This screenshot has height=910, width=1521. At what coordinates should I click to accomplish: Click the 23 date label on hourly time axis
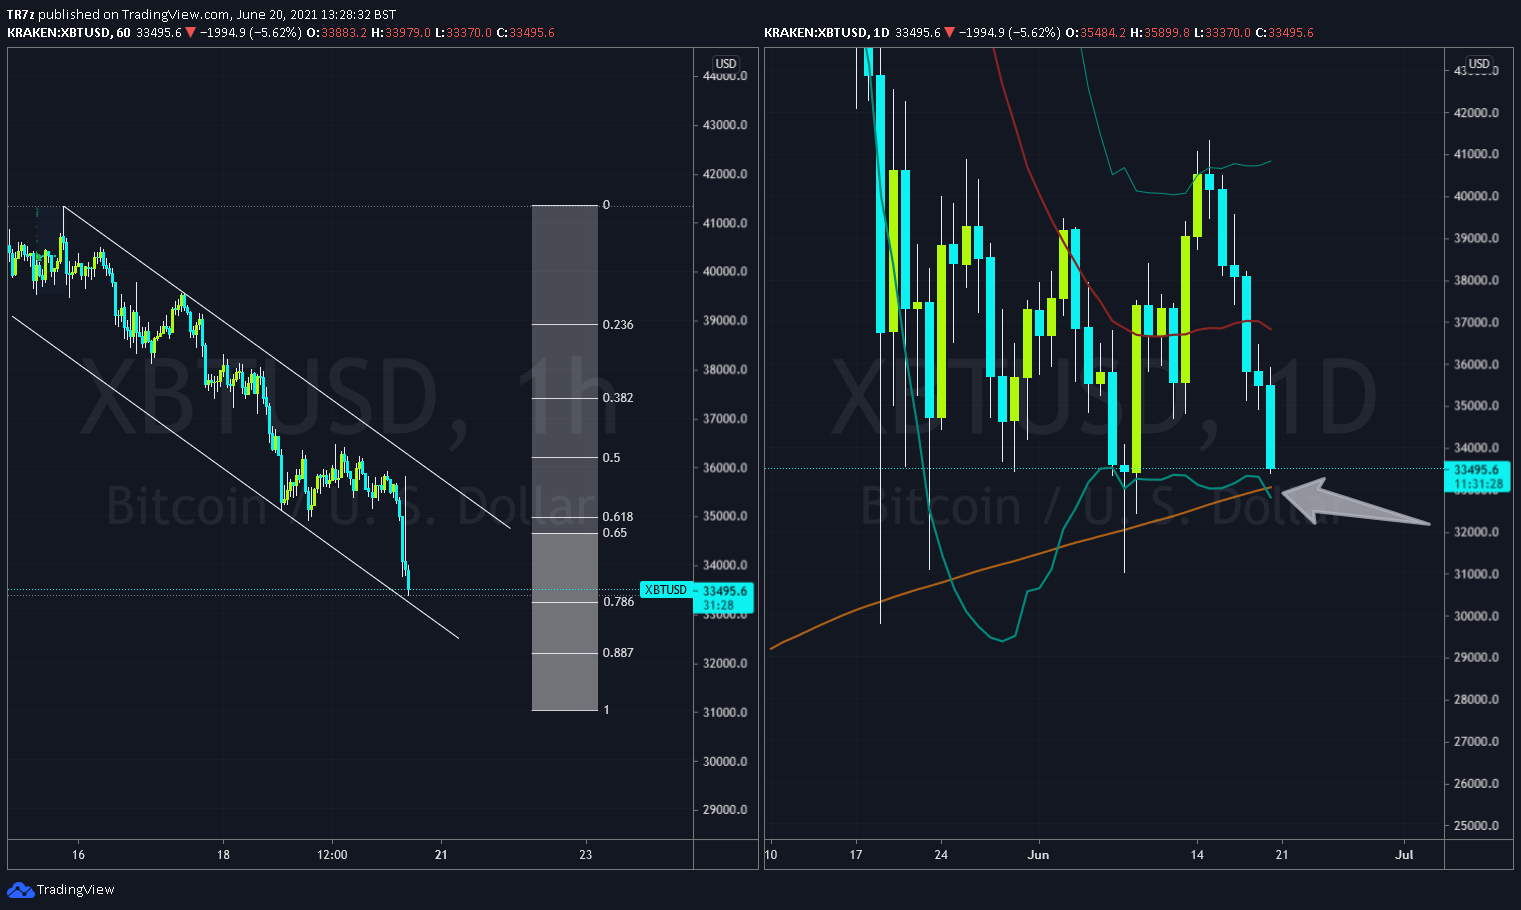(586, 855)
